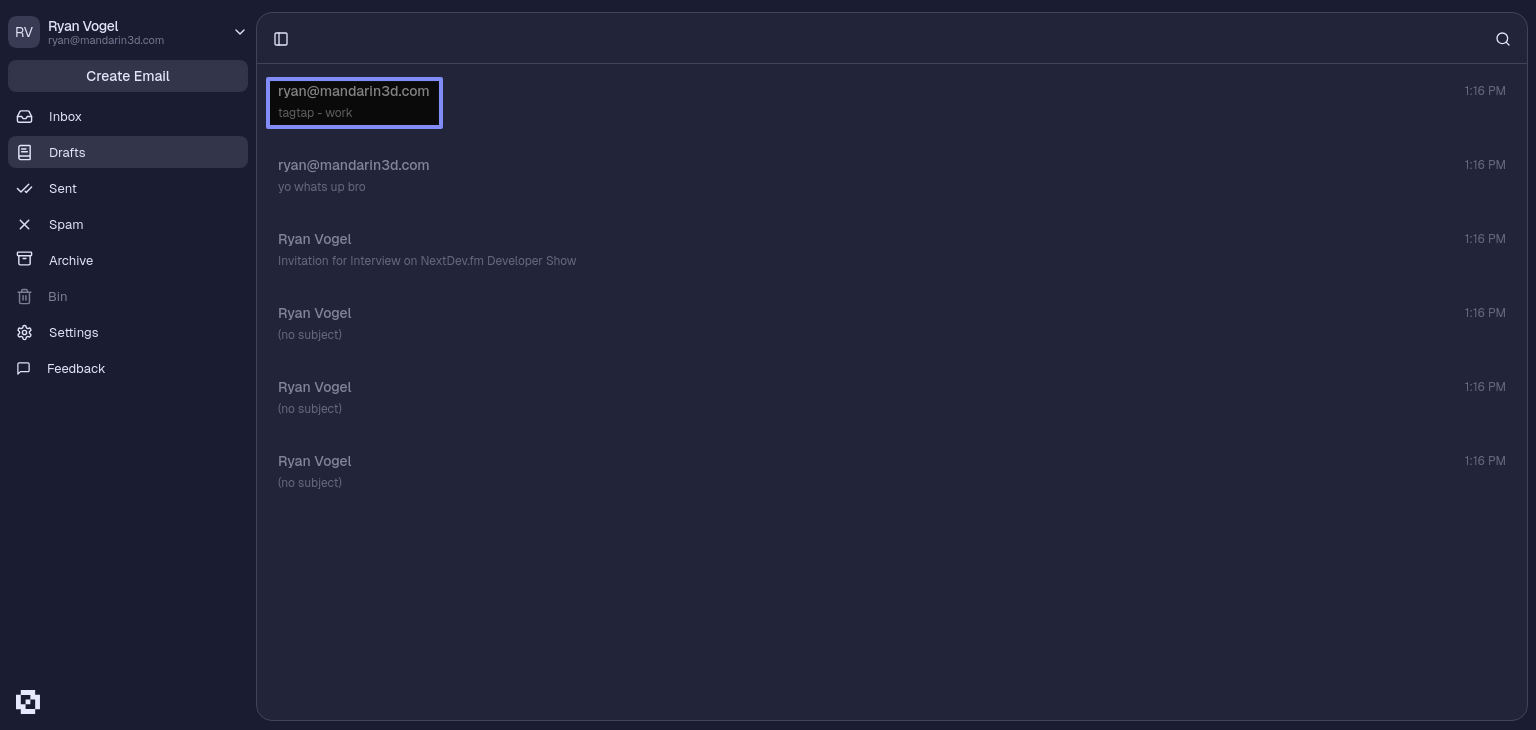Expand the Ryan Vogel account dropdown chevron
The height and width of the screenshot is (730, 1536).
click(x=240, y=32)
